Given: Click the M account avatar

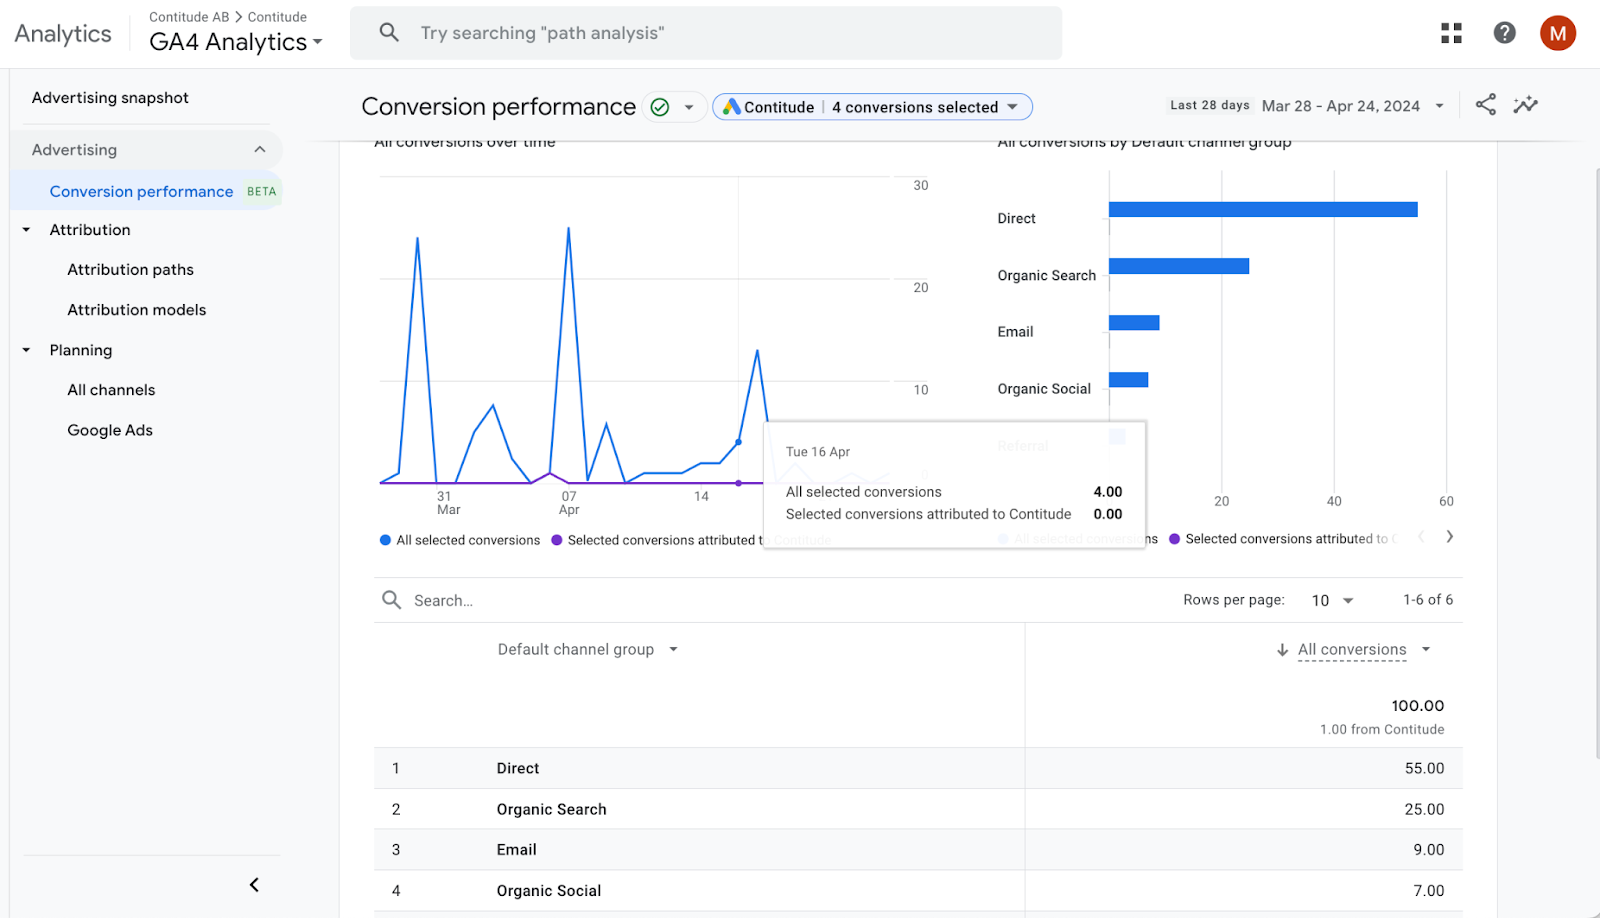Looking at the screenshot, I should (x=1557, y=33).
